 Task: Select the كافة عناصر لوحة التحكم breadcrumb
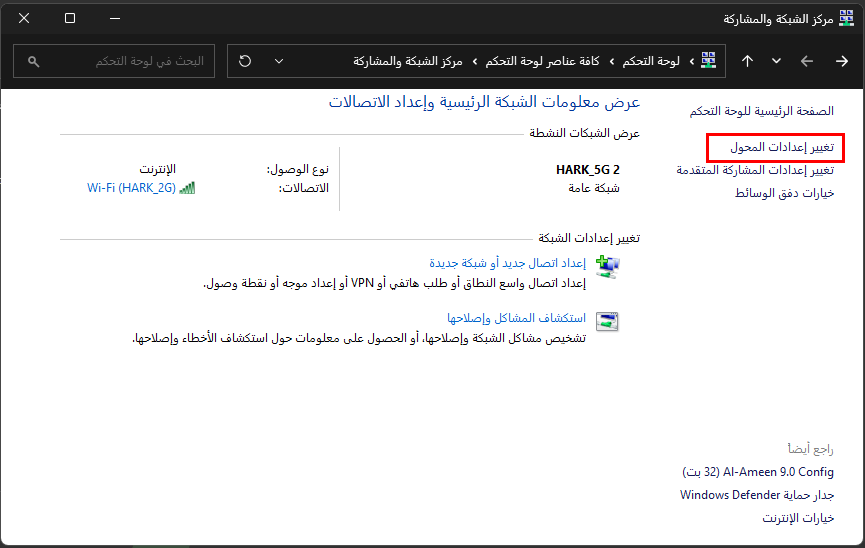[x=542, y=61]
